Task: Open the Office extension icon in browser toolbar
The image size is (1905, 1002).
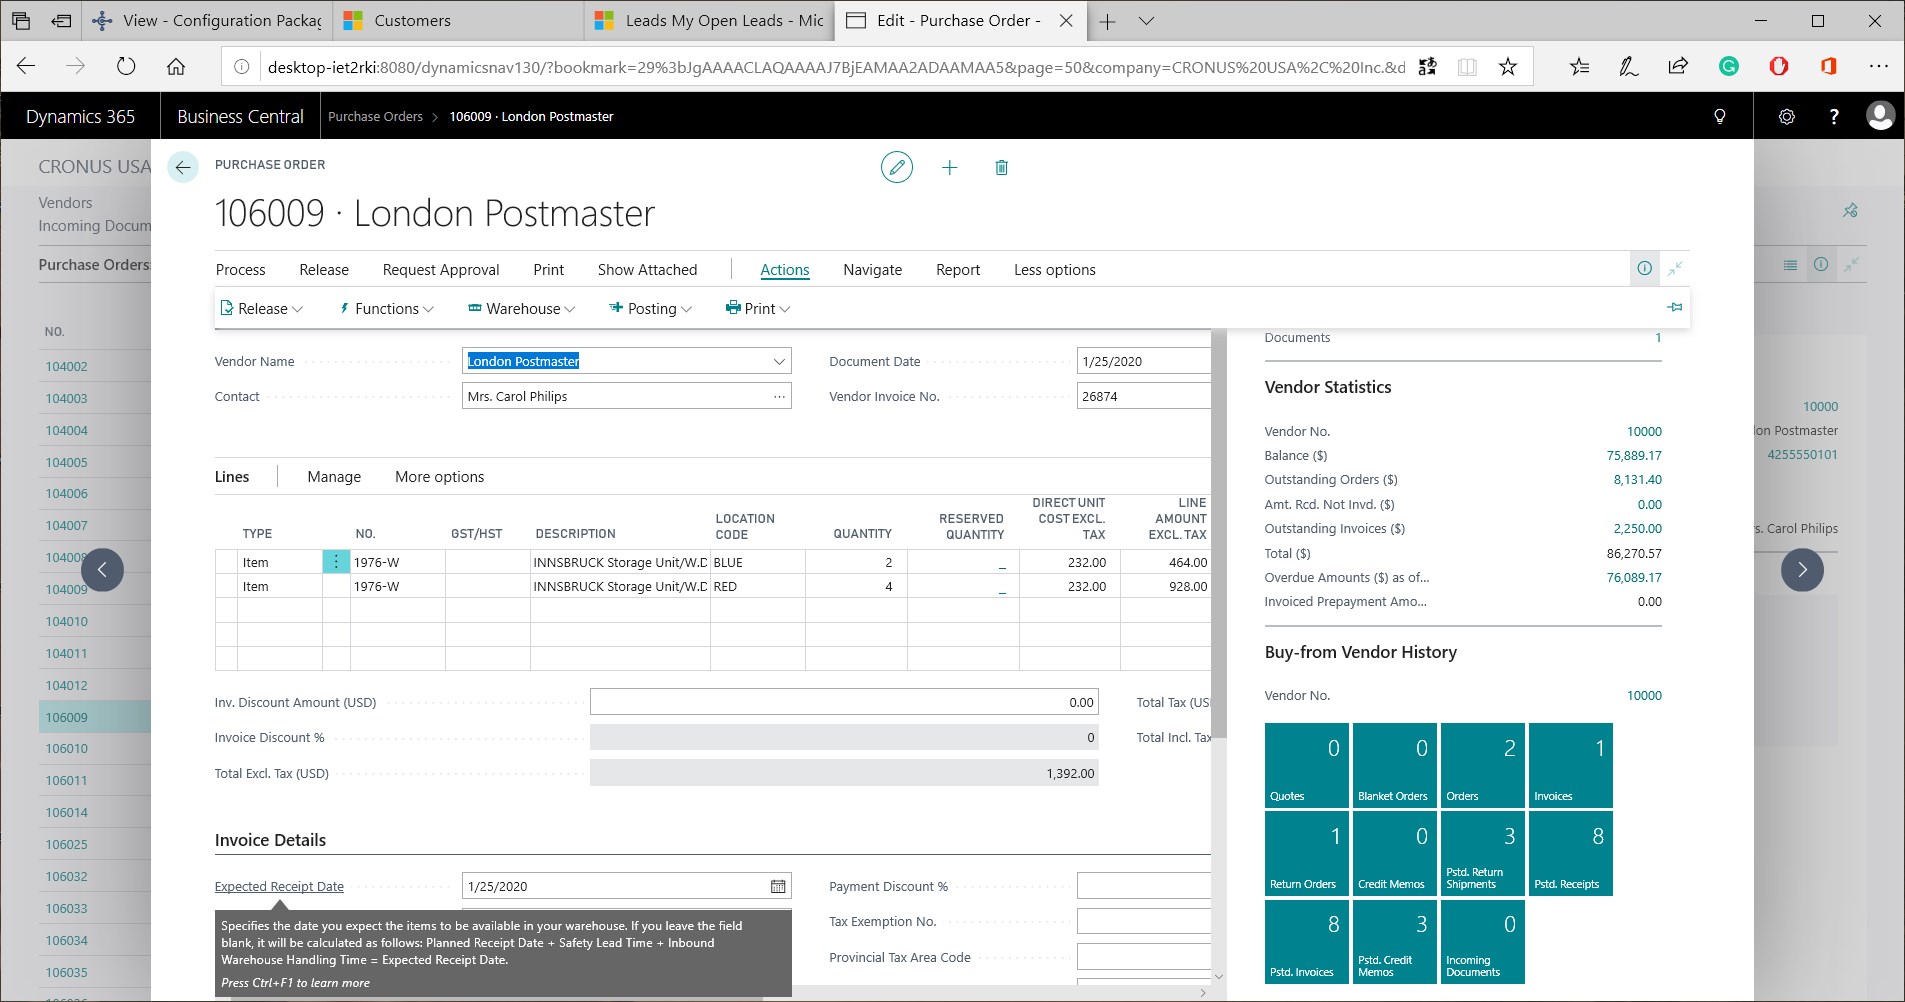Action: [x=1828, y=67]
